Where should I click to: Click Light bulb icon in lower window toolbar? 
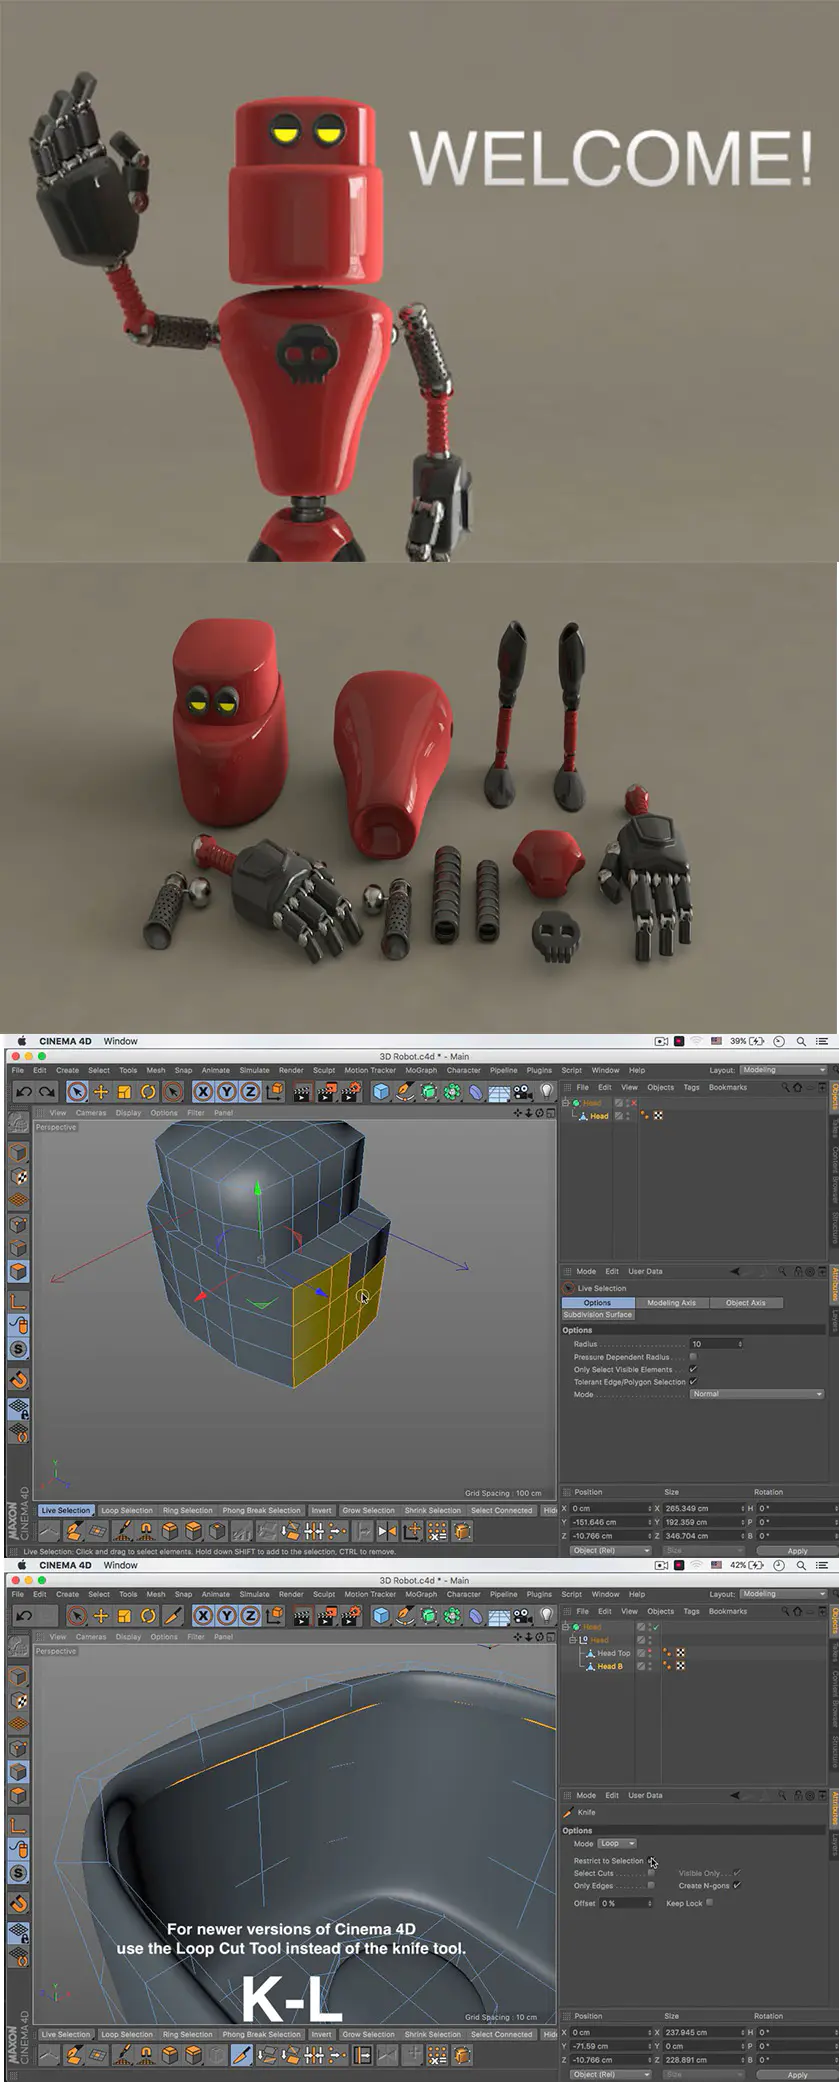pyautogui.click(x=546, y=1616)
